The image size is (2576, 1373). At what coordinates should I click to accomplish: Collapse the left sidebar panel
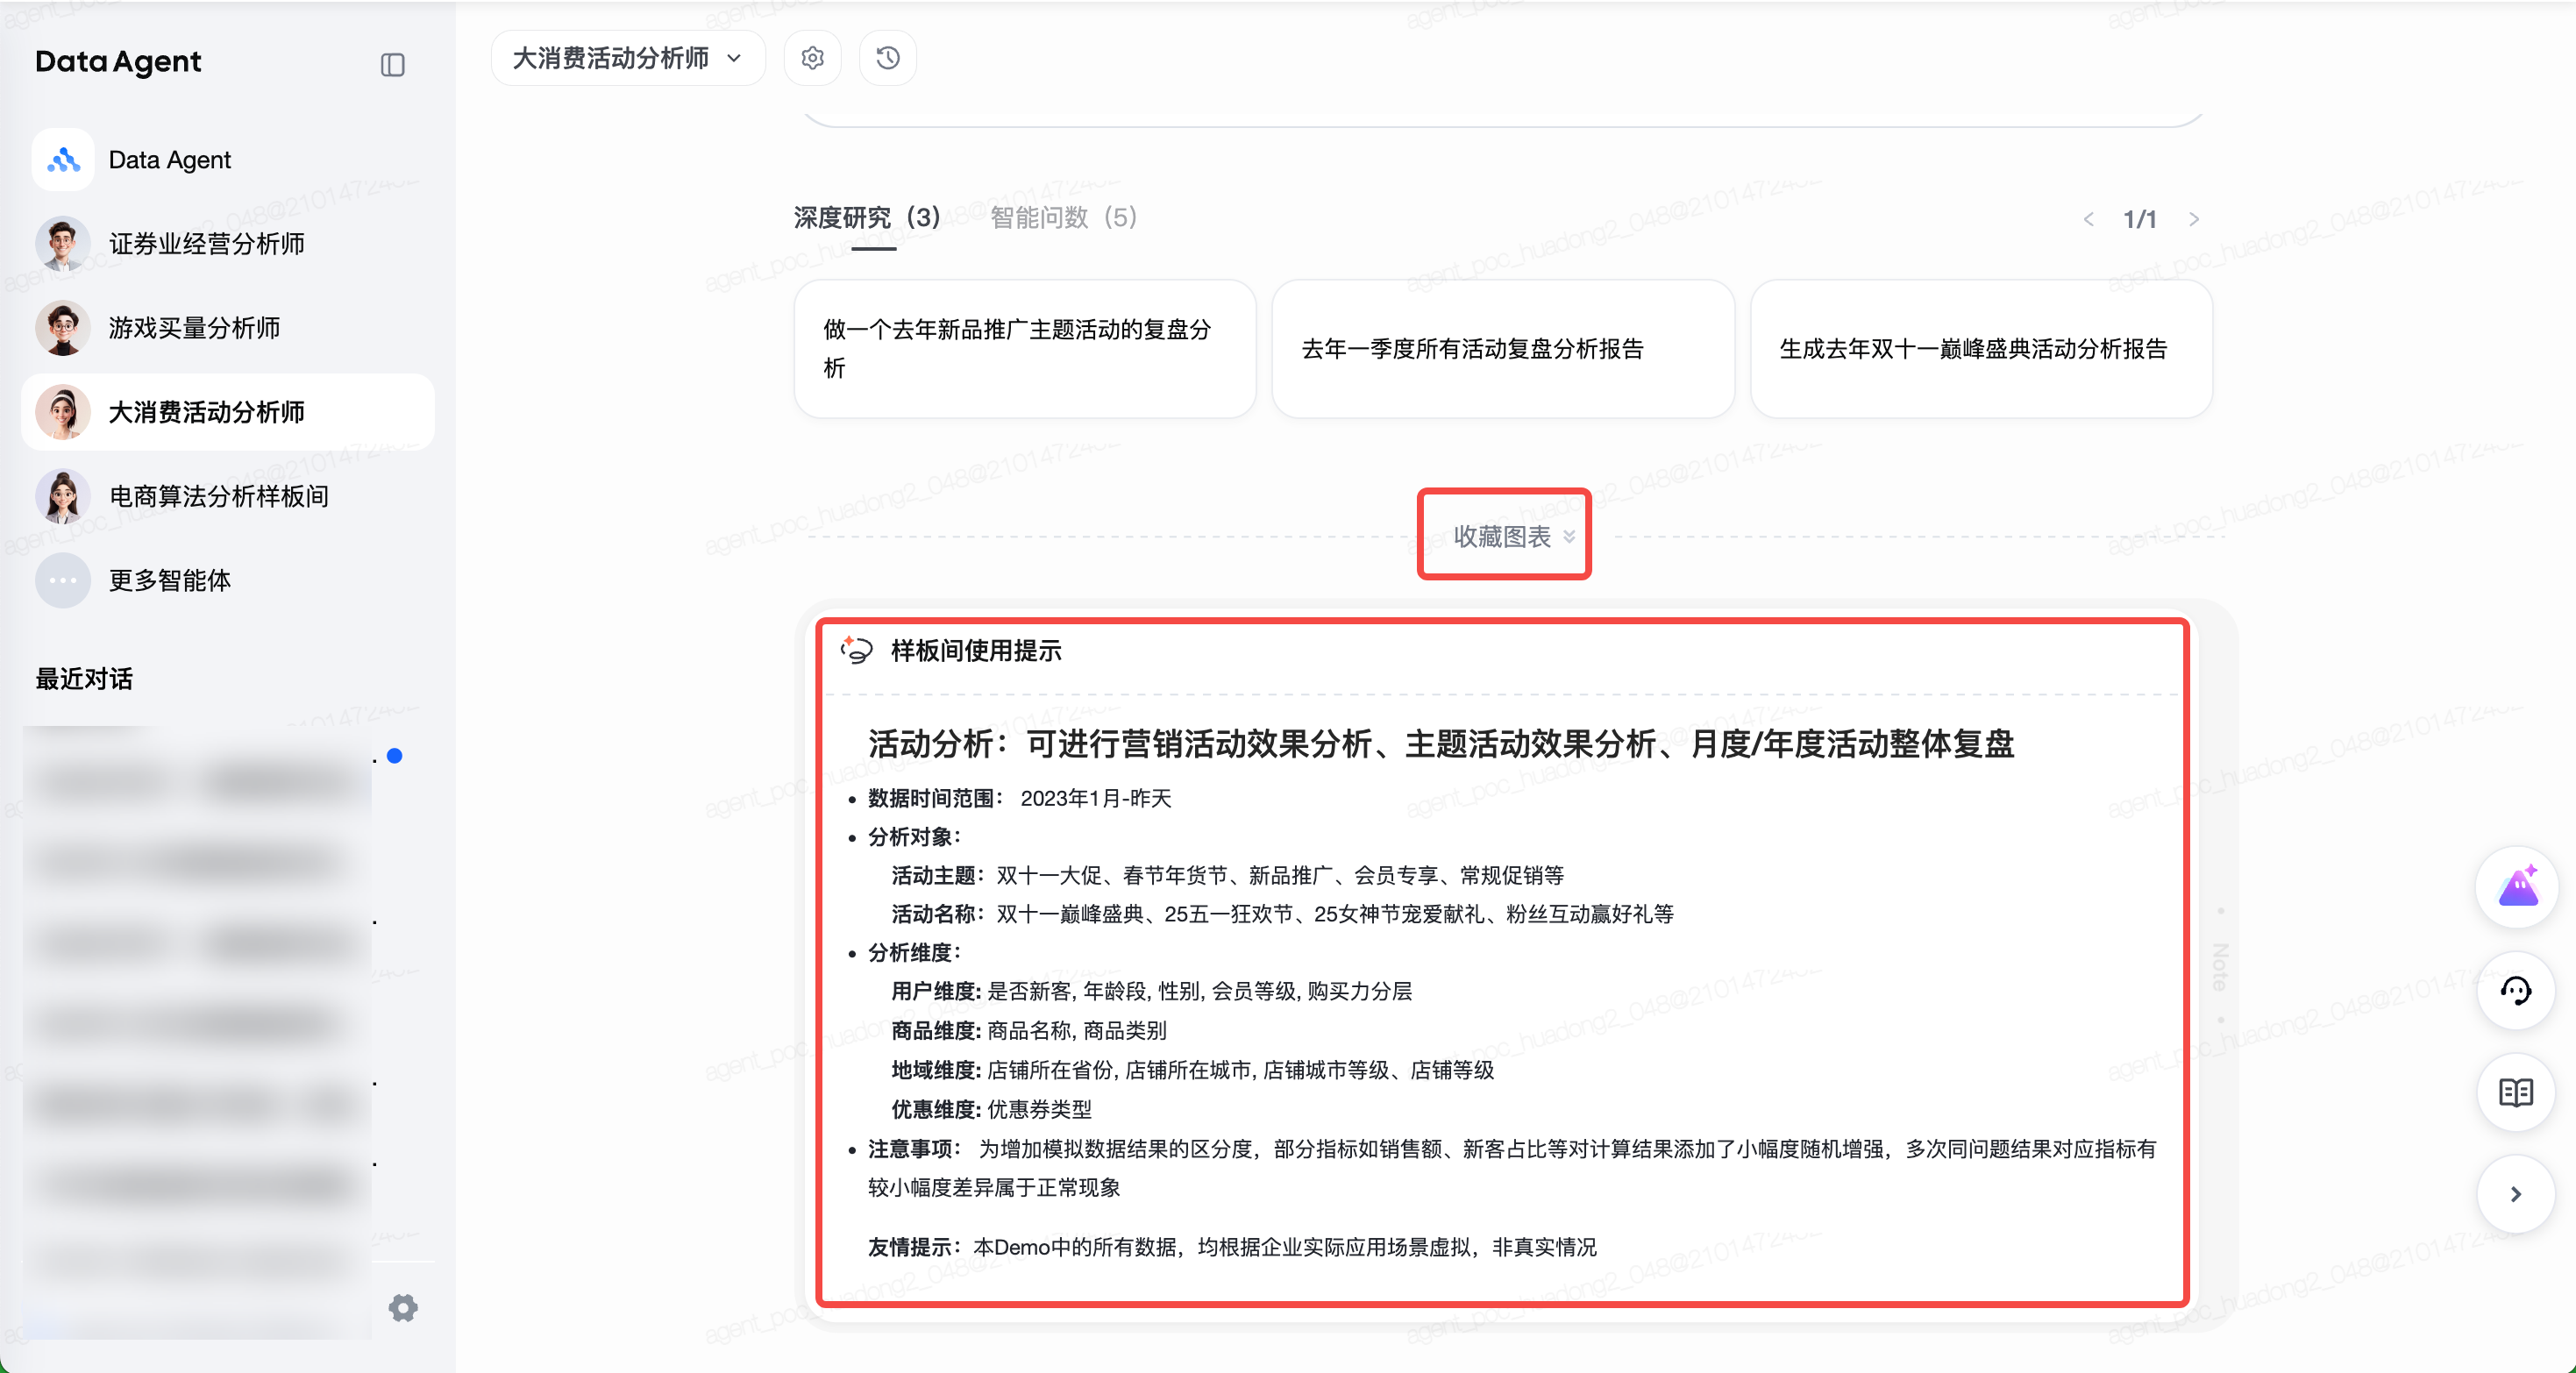392,65
